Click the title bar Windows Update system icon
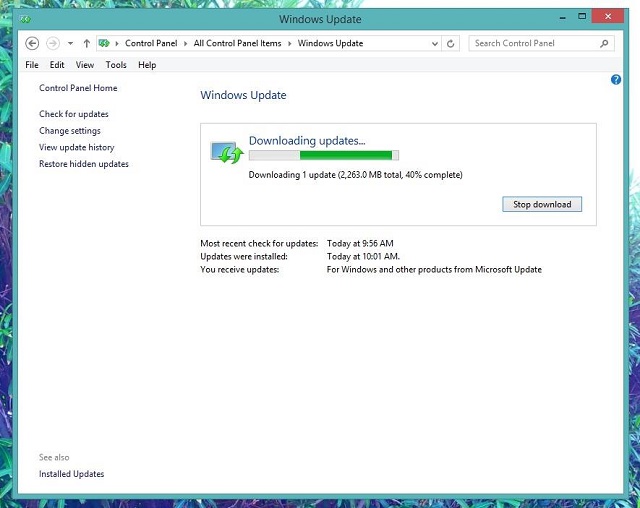640x508 pixels. click(25, 19)
